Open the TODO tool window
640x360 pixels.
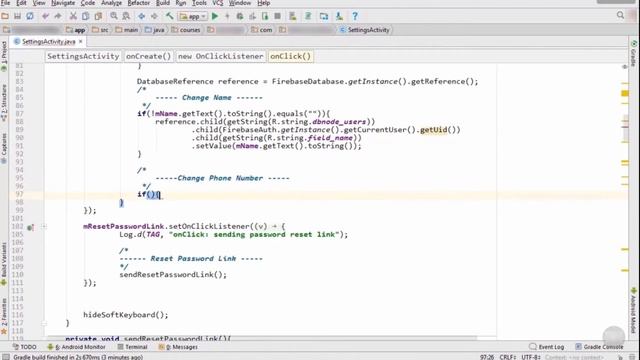click(24, 347)
